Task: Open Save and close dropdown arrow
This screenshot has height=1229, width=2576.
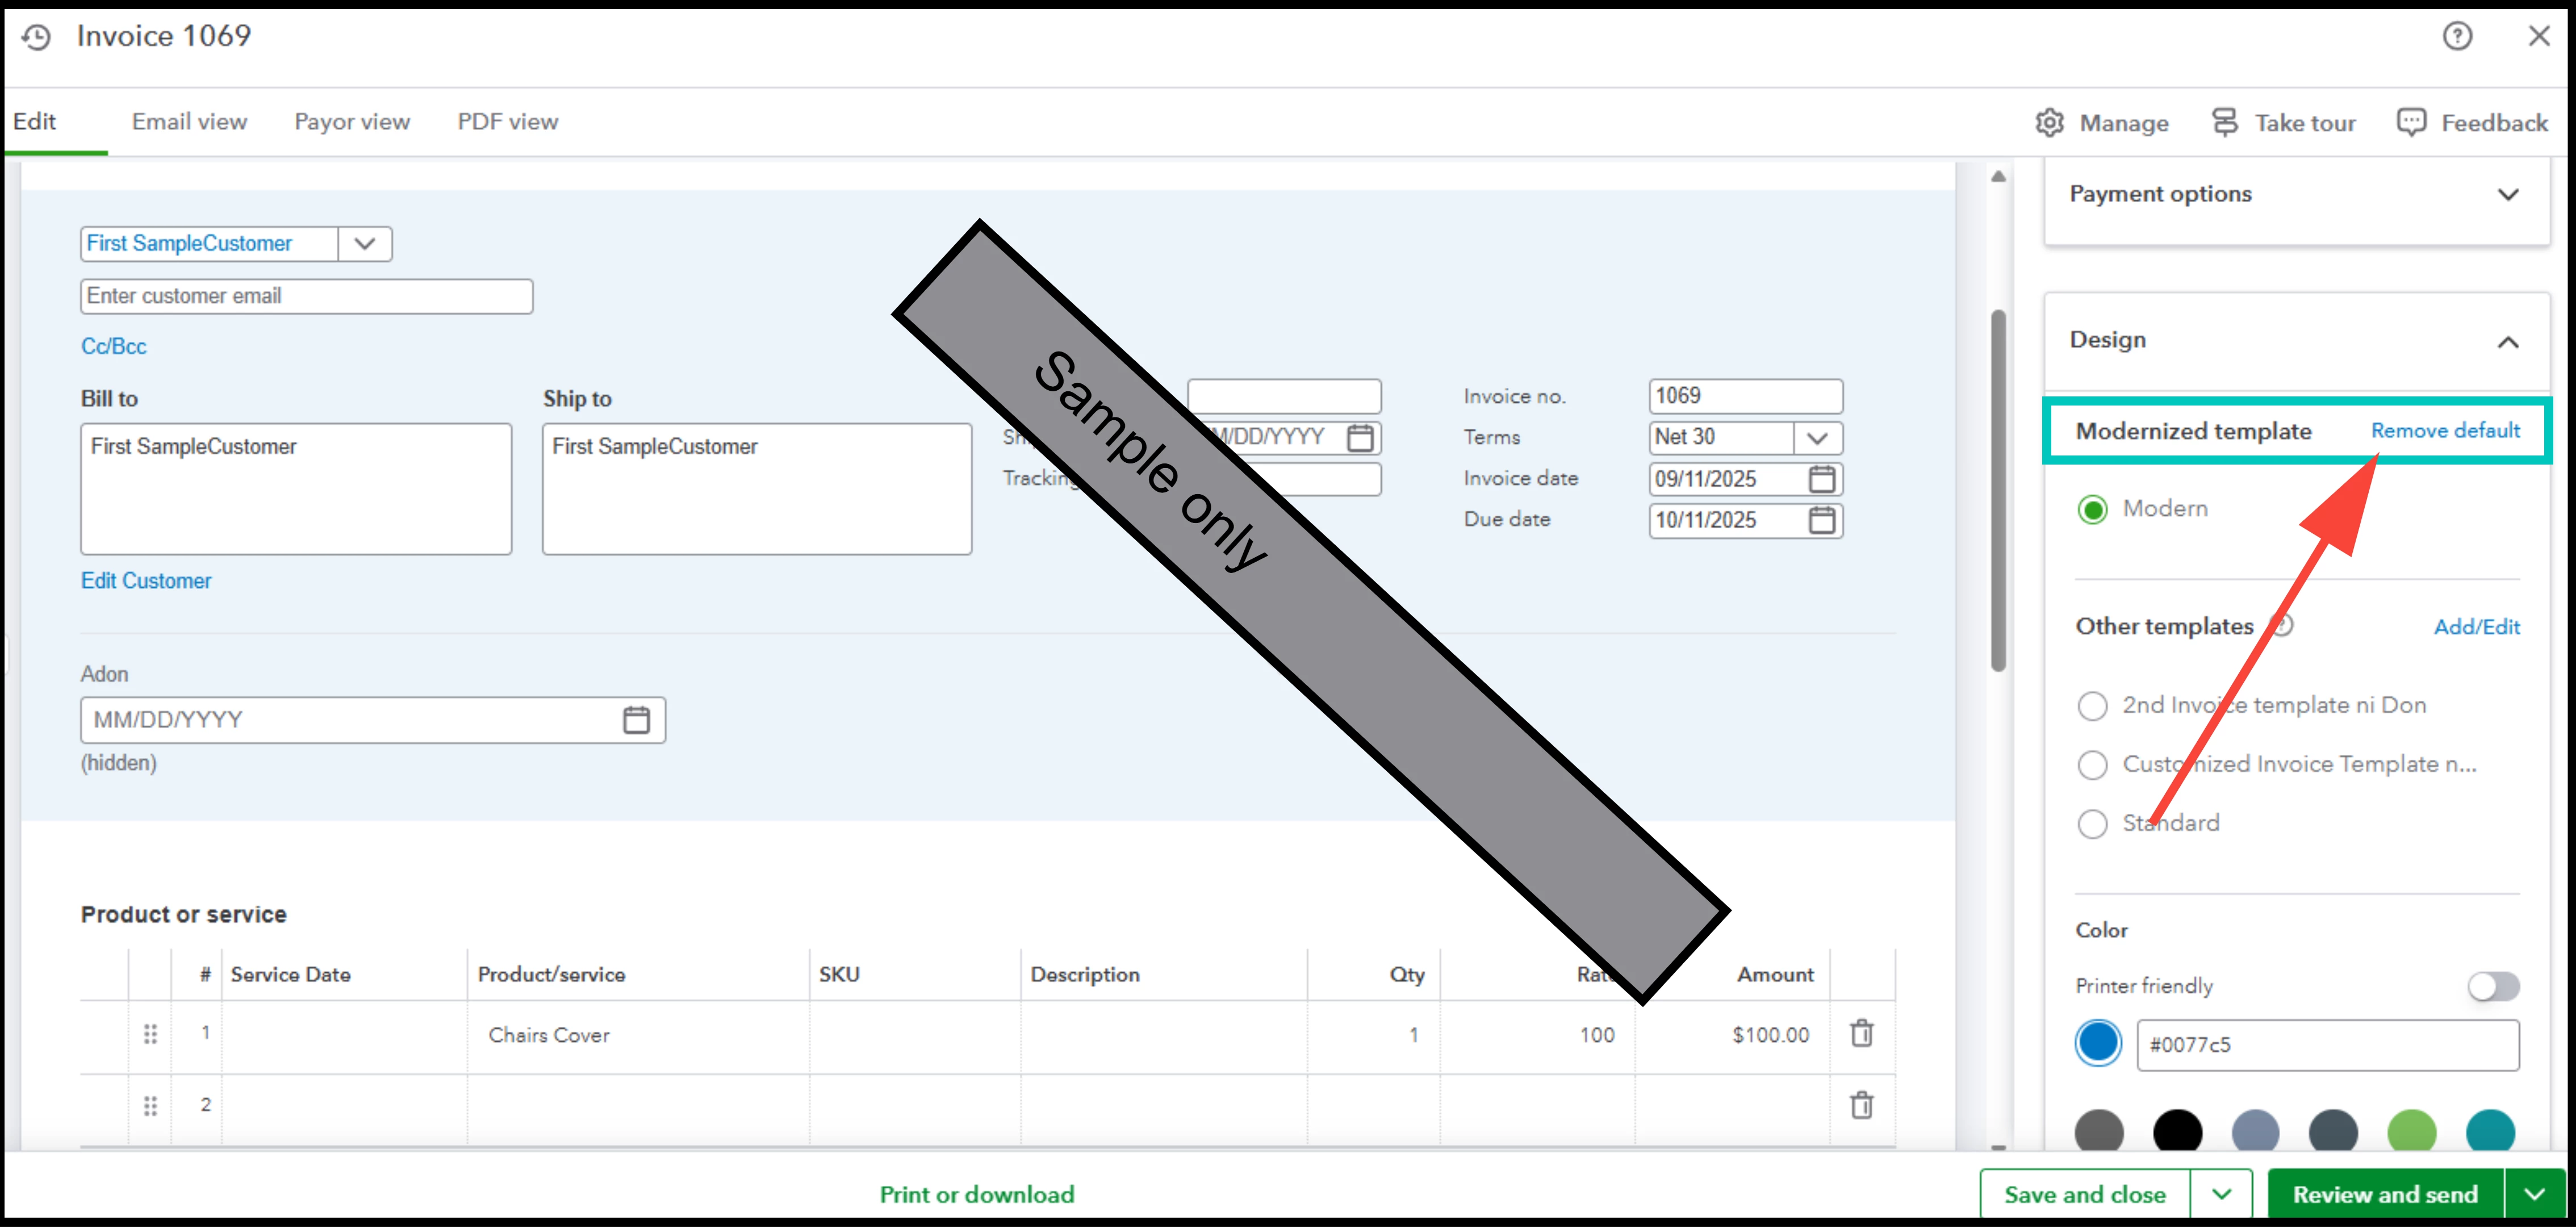Action: pyautogui.click(x=2221, y=1194)
